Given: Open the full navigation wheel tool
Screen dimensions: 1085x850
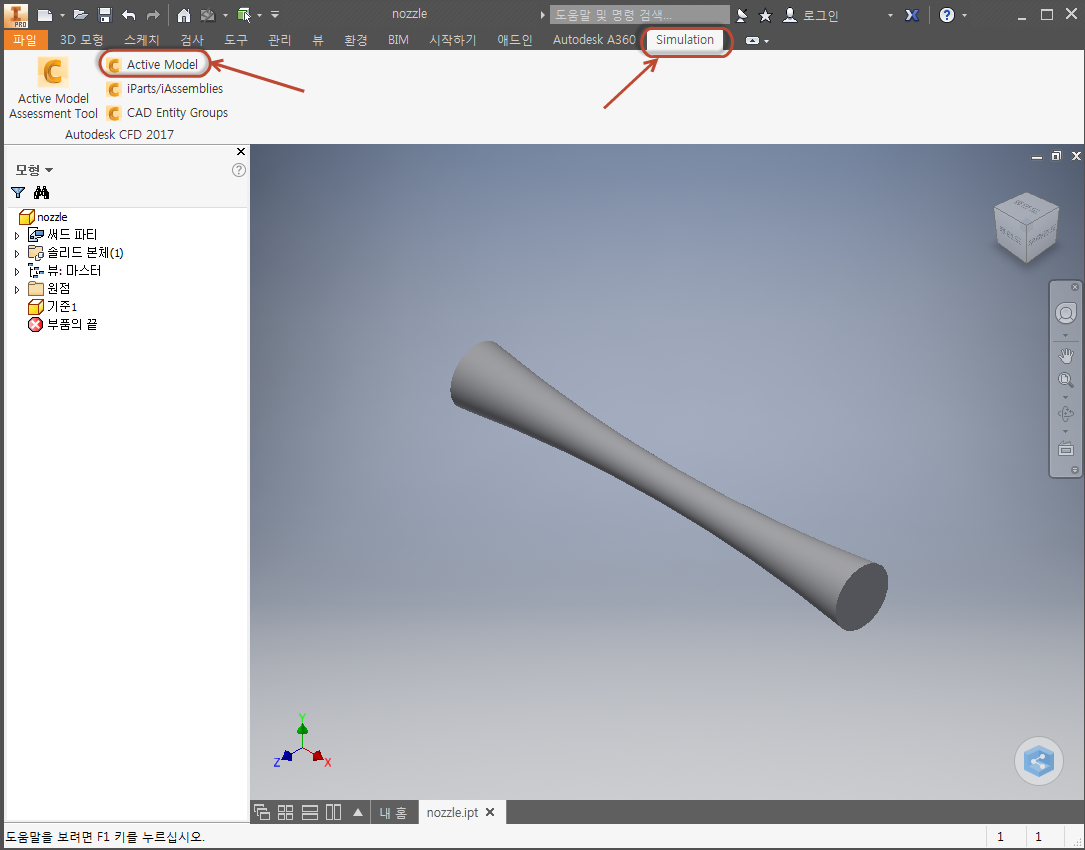Looking at the screenshot, I should 1066,313.
